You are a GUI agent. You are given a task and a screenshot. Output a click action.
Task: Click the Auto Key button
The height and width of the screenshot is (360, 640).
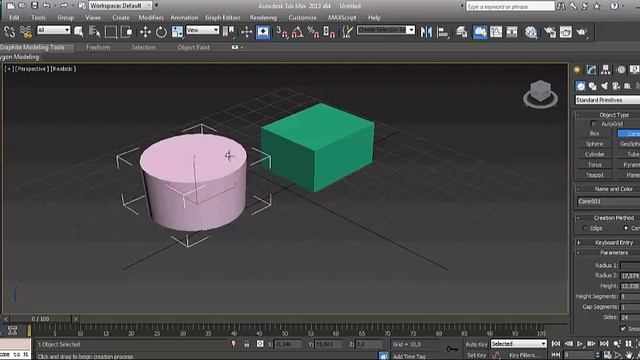[476, 344]
